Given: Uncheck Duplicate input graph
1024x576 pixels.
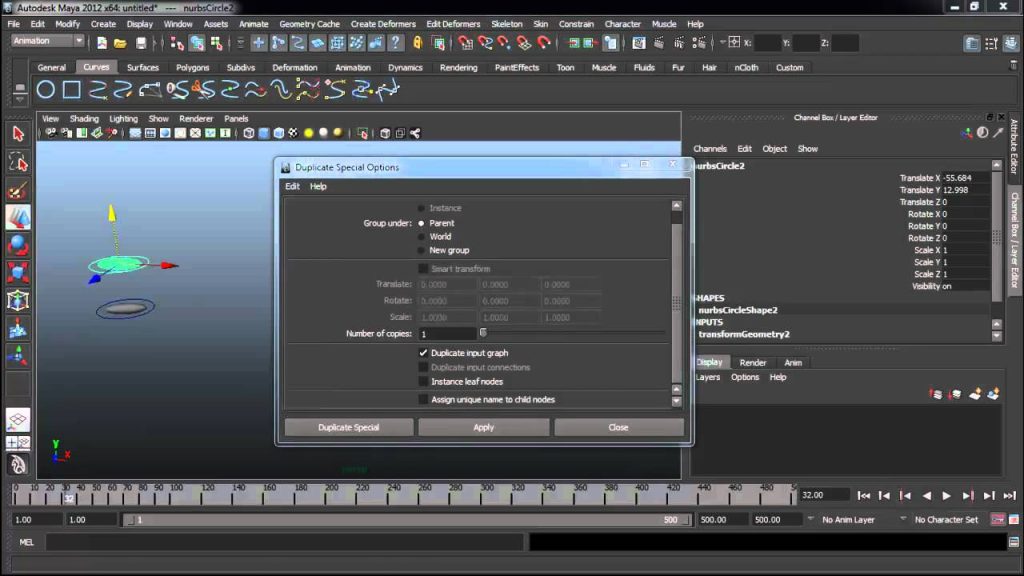Looking at the screenshot, I should pyautogui.click(x=423, y=353).
